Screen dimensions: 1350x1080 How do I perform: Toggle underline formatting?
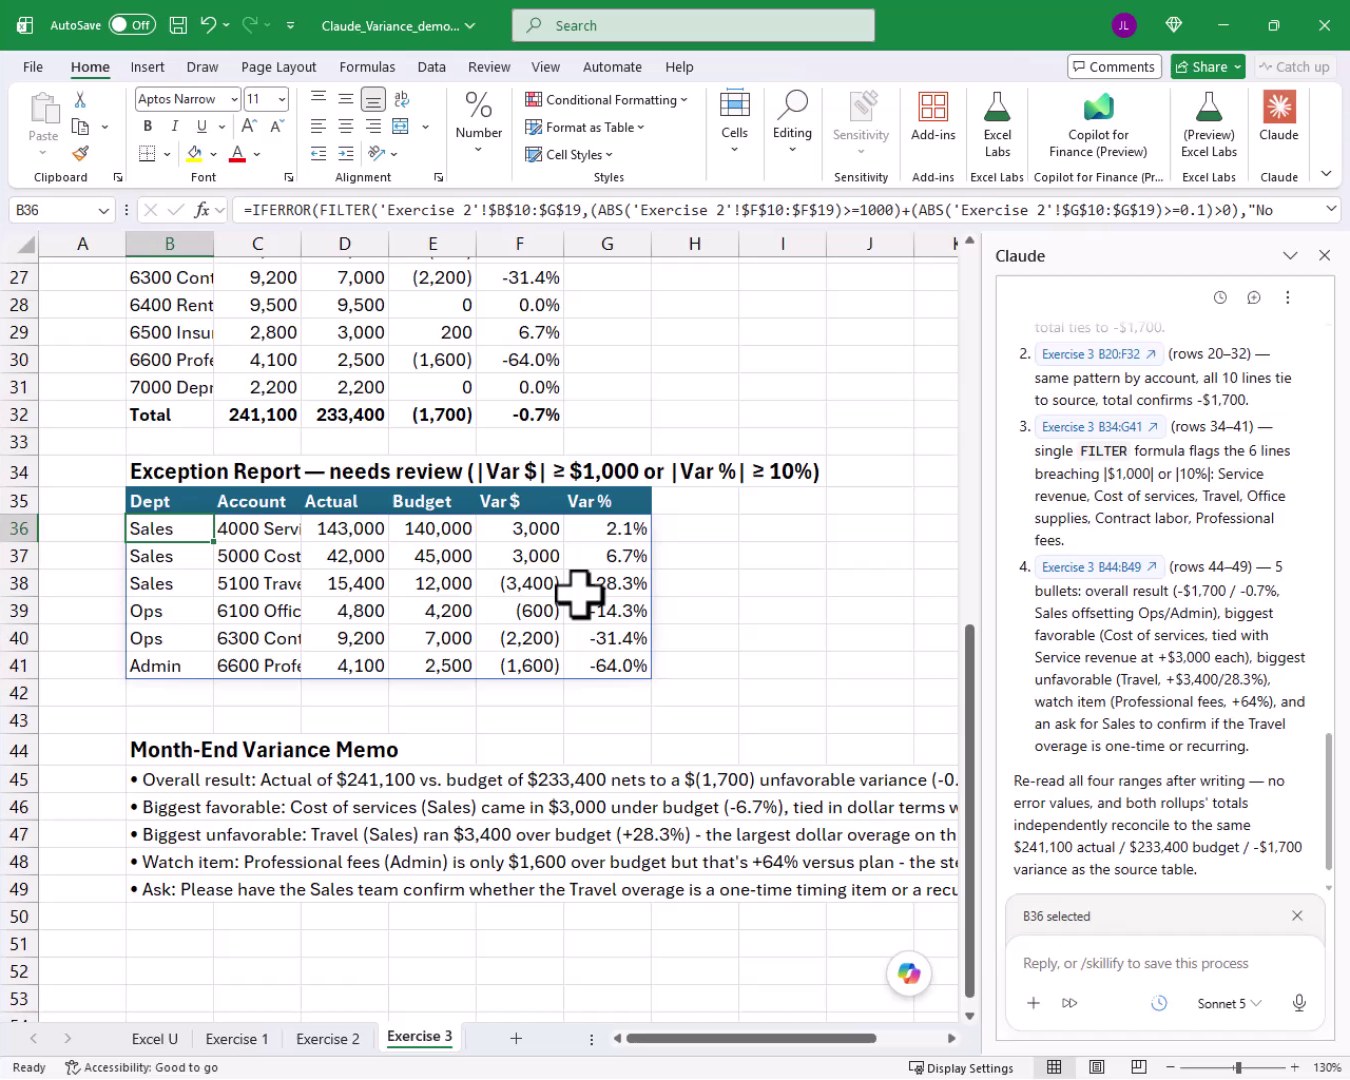coord(201,126)
